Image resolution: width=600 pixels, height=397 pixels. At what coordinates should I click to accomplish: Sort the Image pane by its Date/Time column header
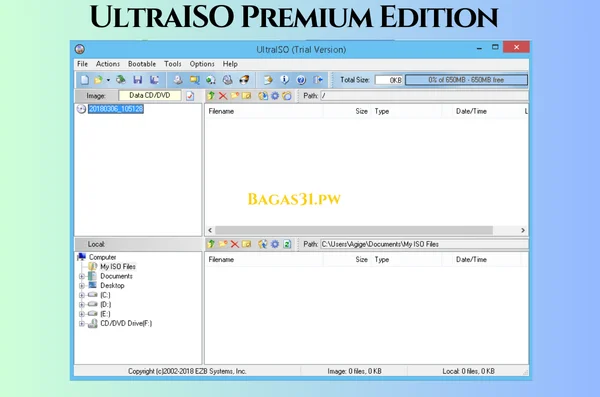(481, 111)
